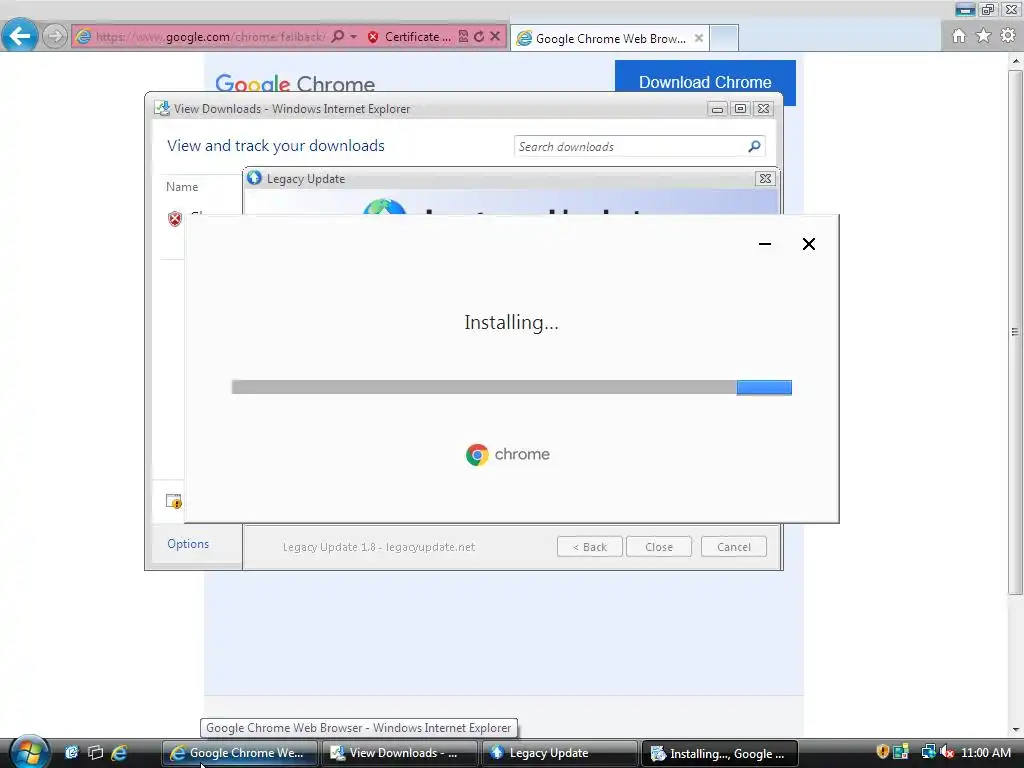Screen dimensions: 1024x768
Task: Open the Windows Start orb
Action: [29, 752]
